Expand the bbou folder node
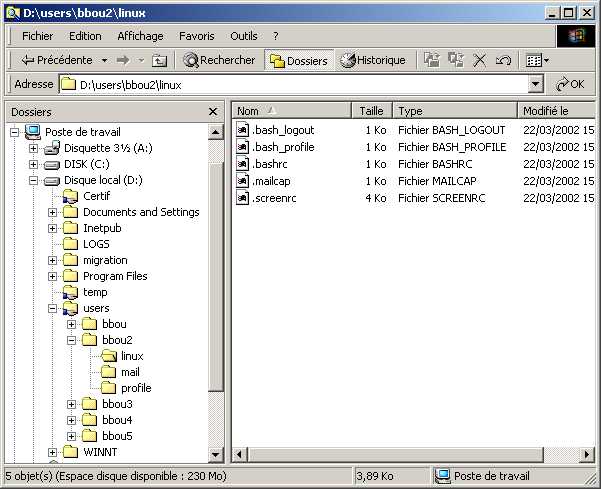Image resolution: width=601 pixels, height=489 pixels. (71, 324)
